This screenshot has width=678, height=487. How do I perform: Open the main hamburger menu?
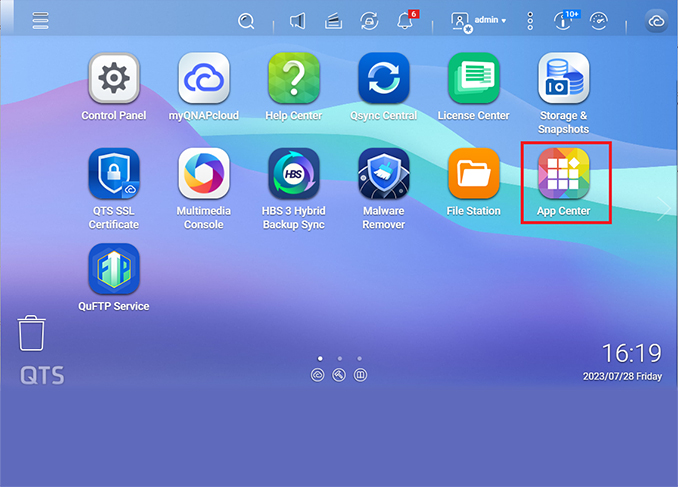[x=40, y=20]
